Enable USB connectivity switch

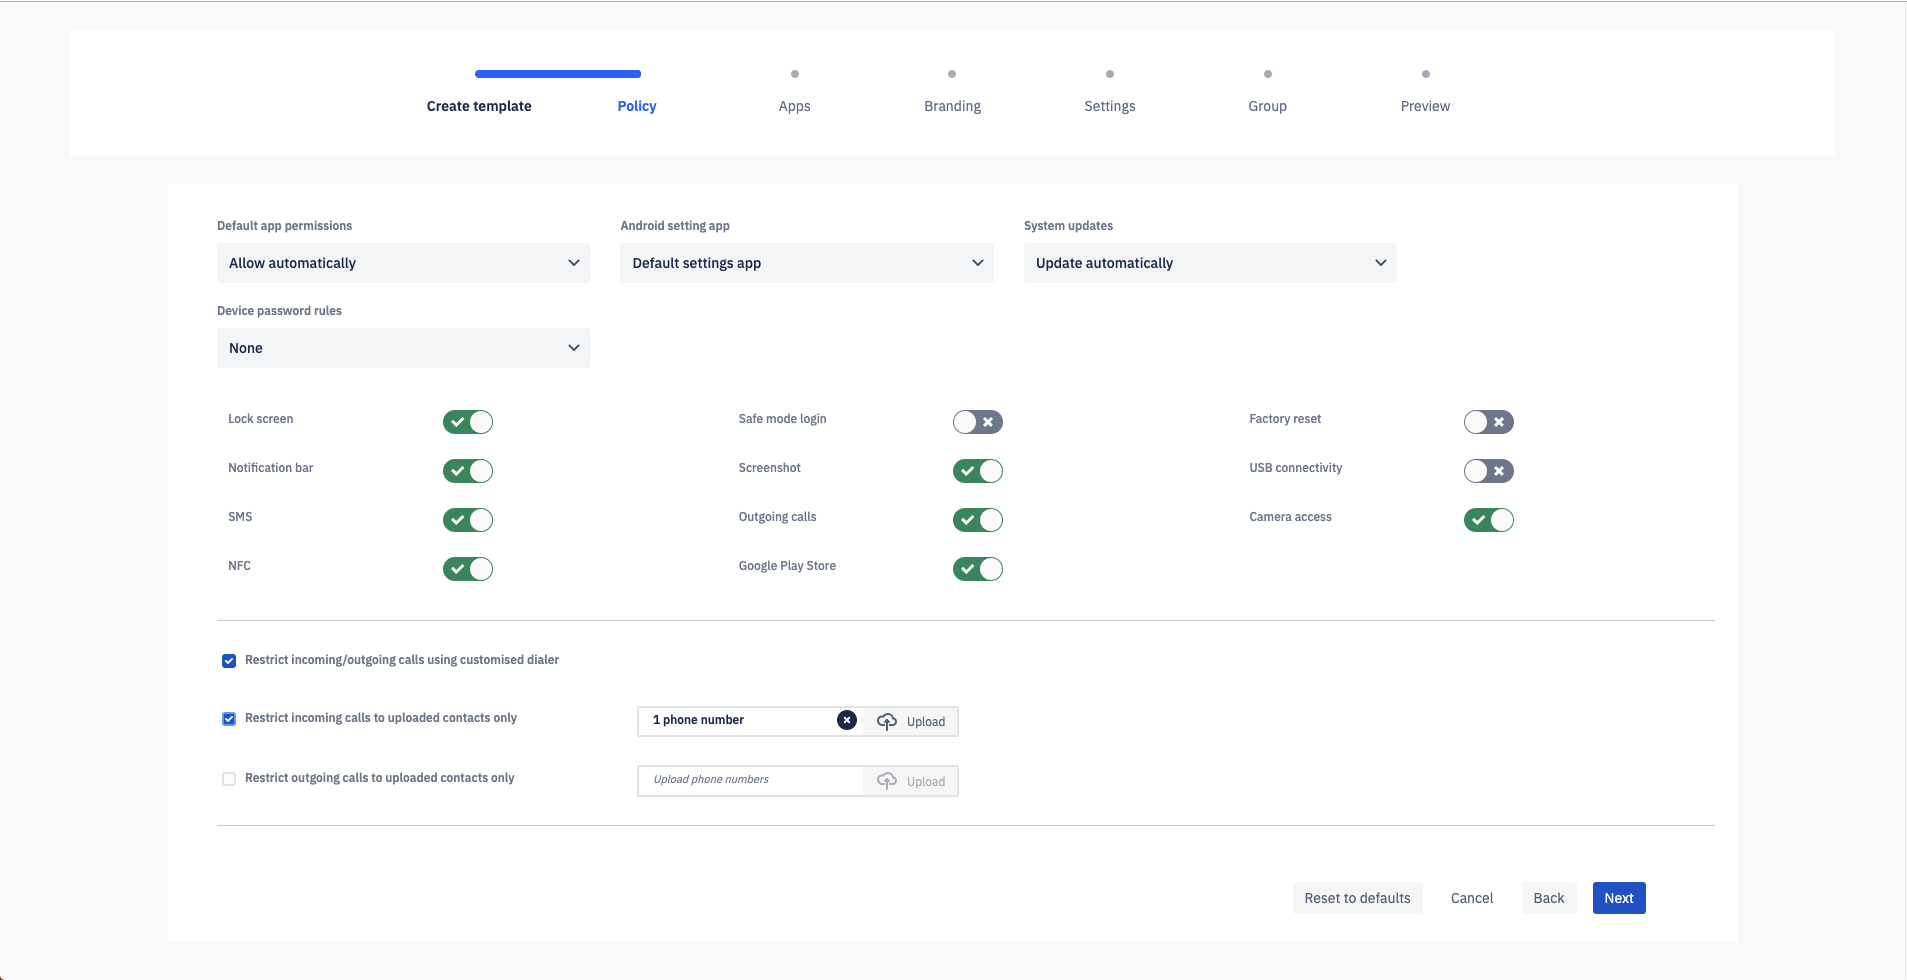pos(1489,471)
